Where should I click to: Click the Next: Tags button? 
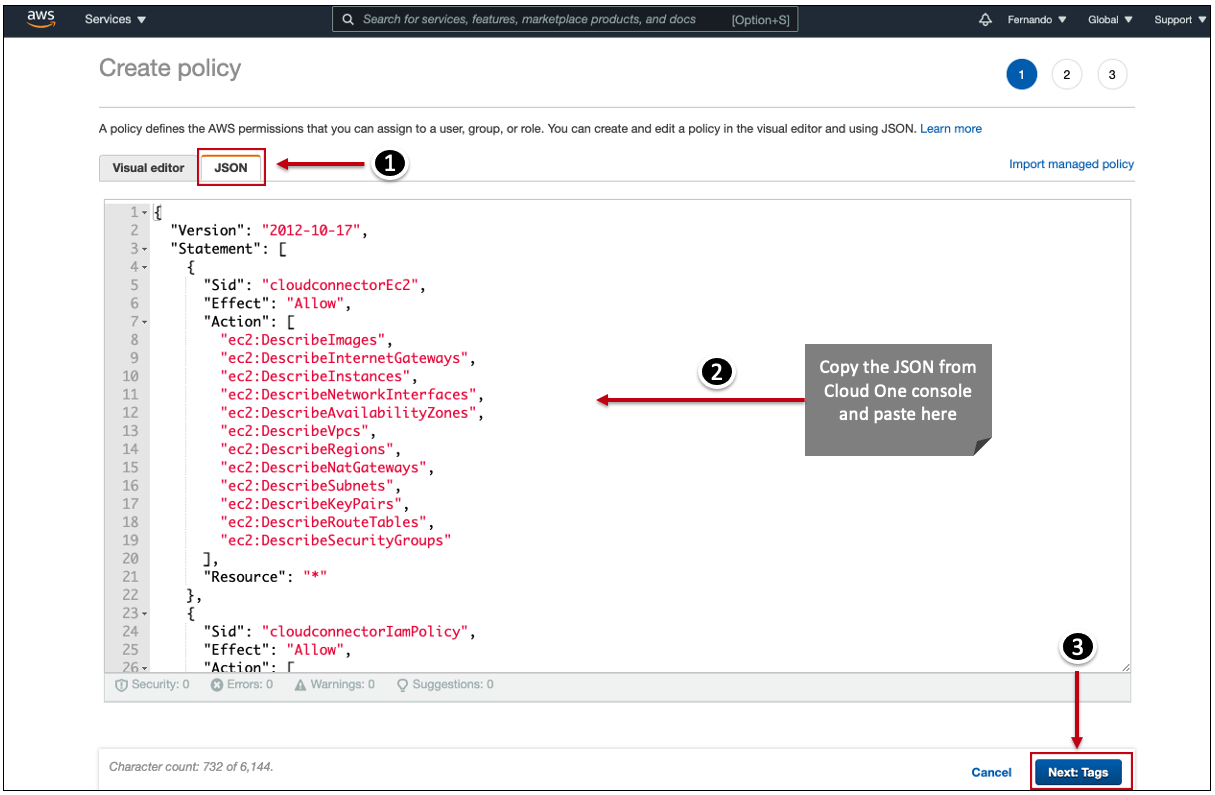coord(1078,772)
